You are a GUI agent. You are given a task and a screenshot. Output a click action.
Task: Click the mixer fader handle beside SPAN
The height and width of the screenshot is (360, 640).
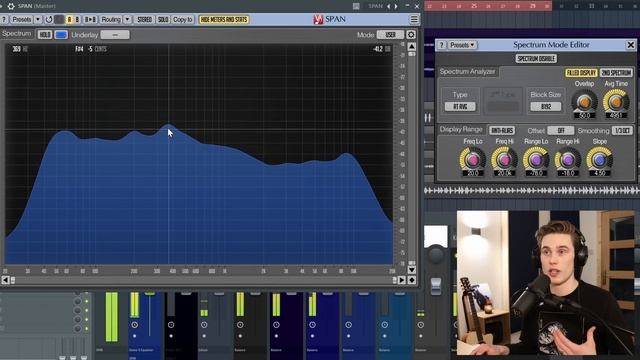(x=436, y=286)
